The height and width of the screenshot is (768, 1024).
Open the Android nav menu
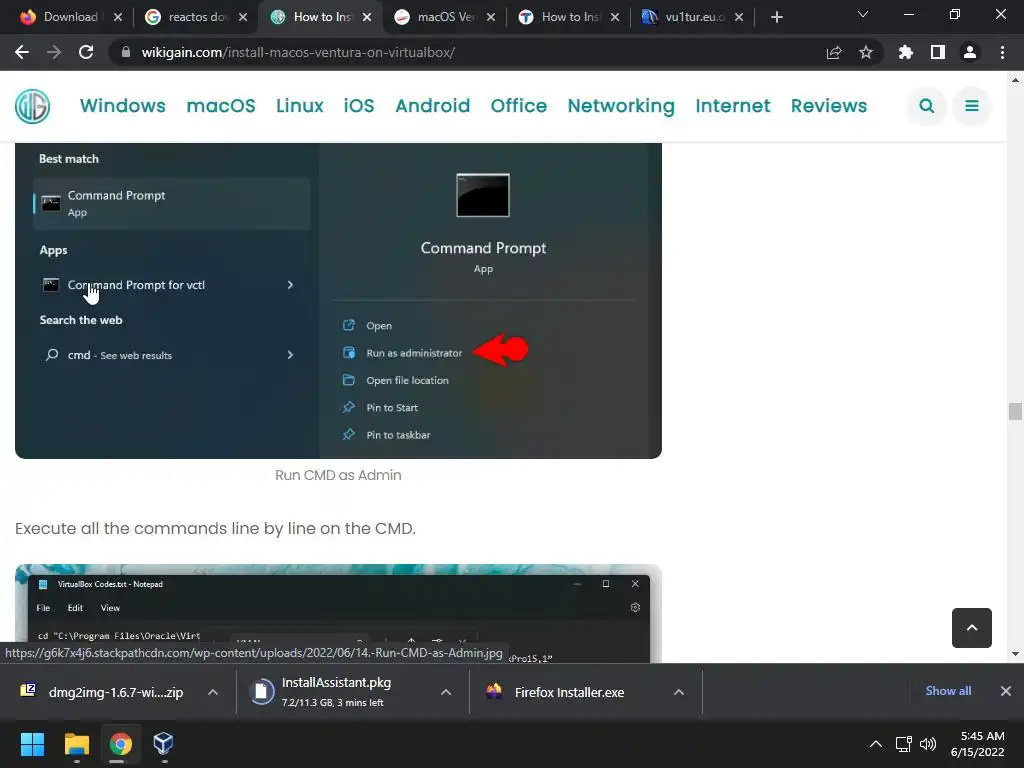click(432, 106)
